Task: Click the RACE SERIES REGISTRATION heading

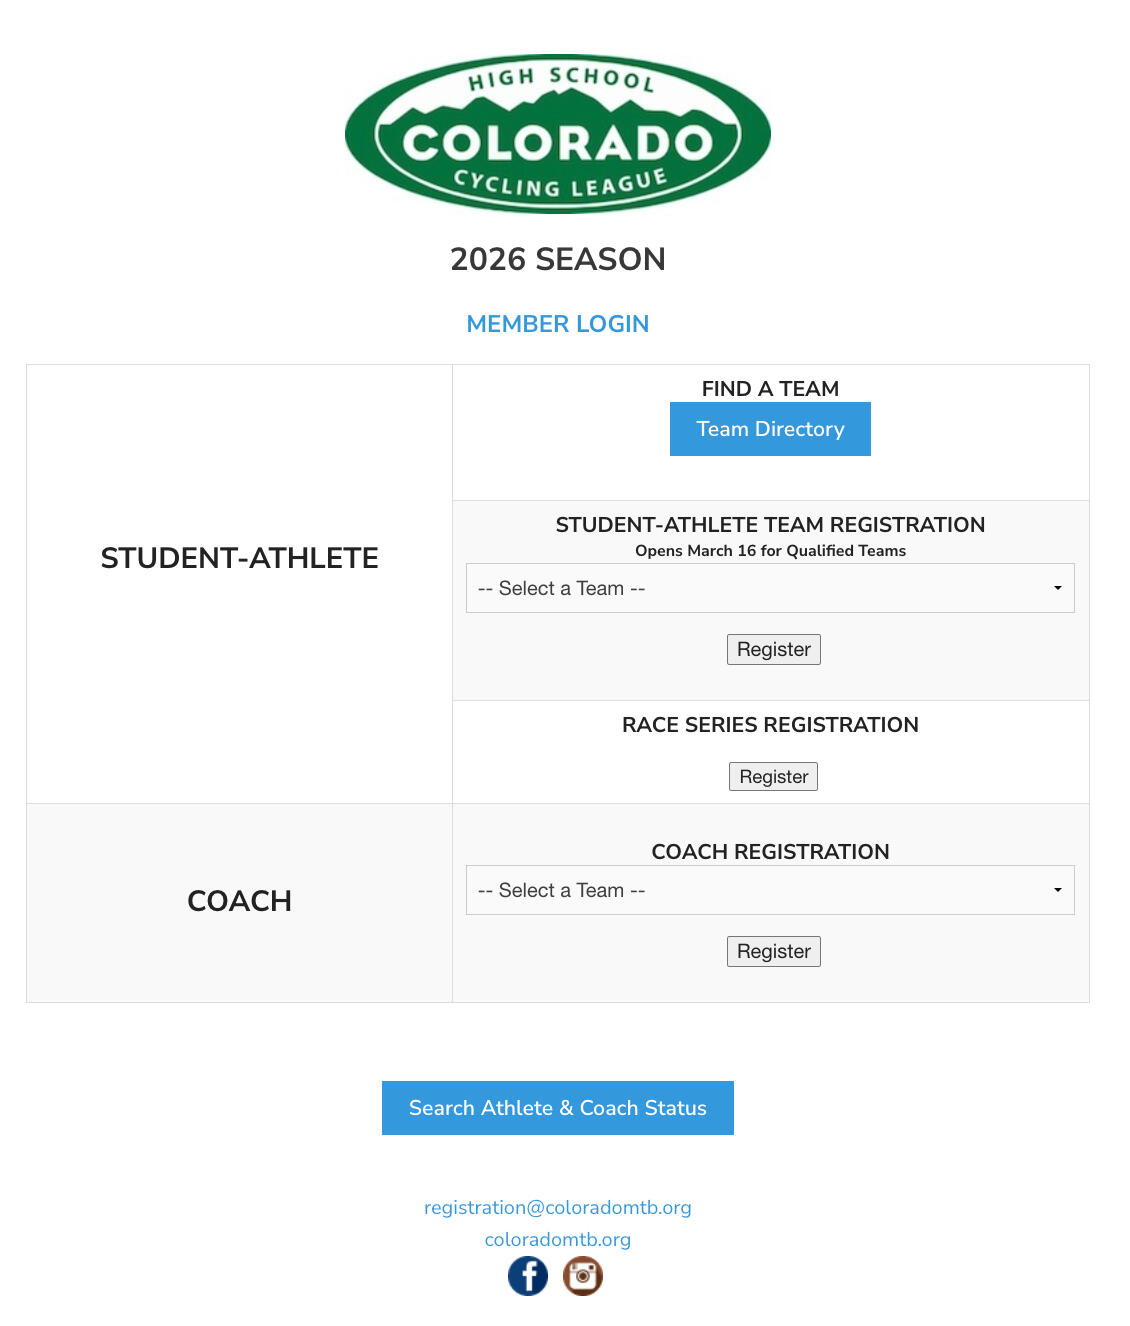Action: [770, 725]
